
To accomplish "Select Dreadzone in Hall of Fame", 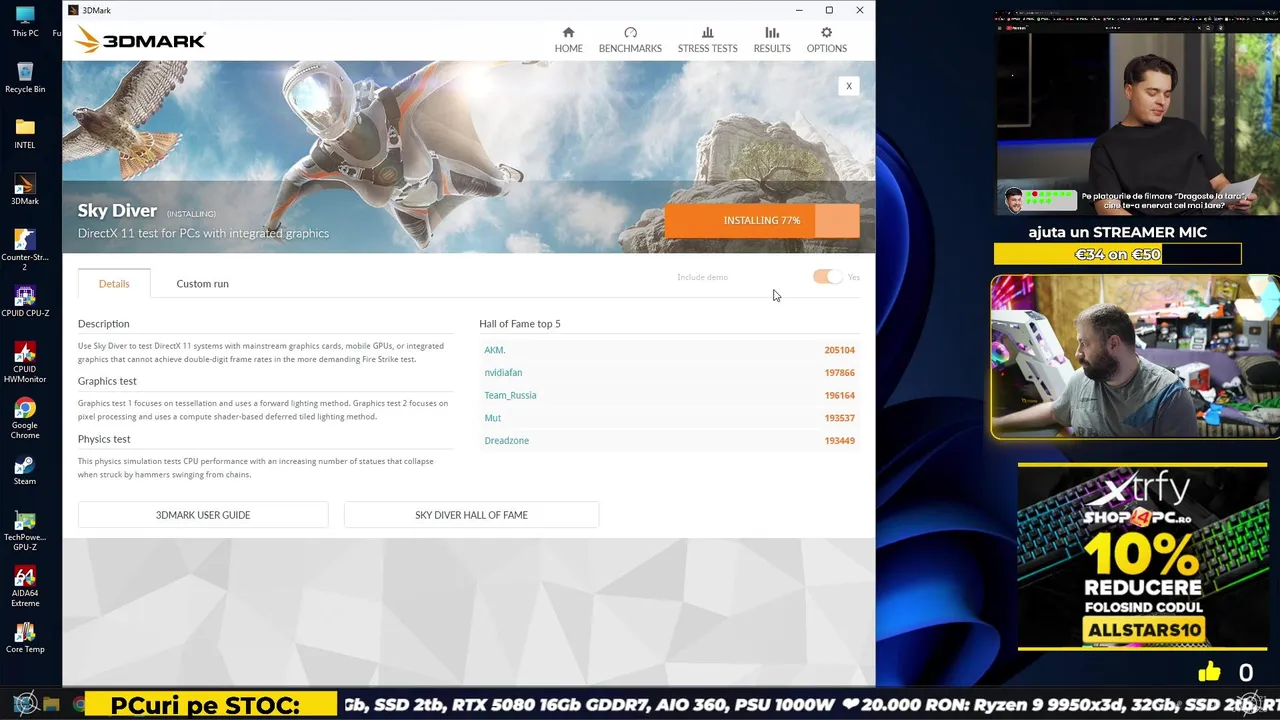I will [x=506, y=441].
